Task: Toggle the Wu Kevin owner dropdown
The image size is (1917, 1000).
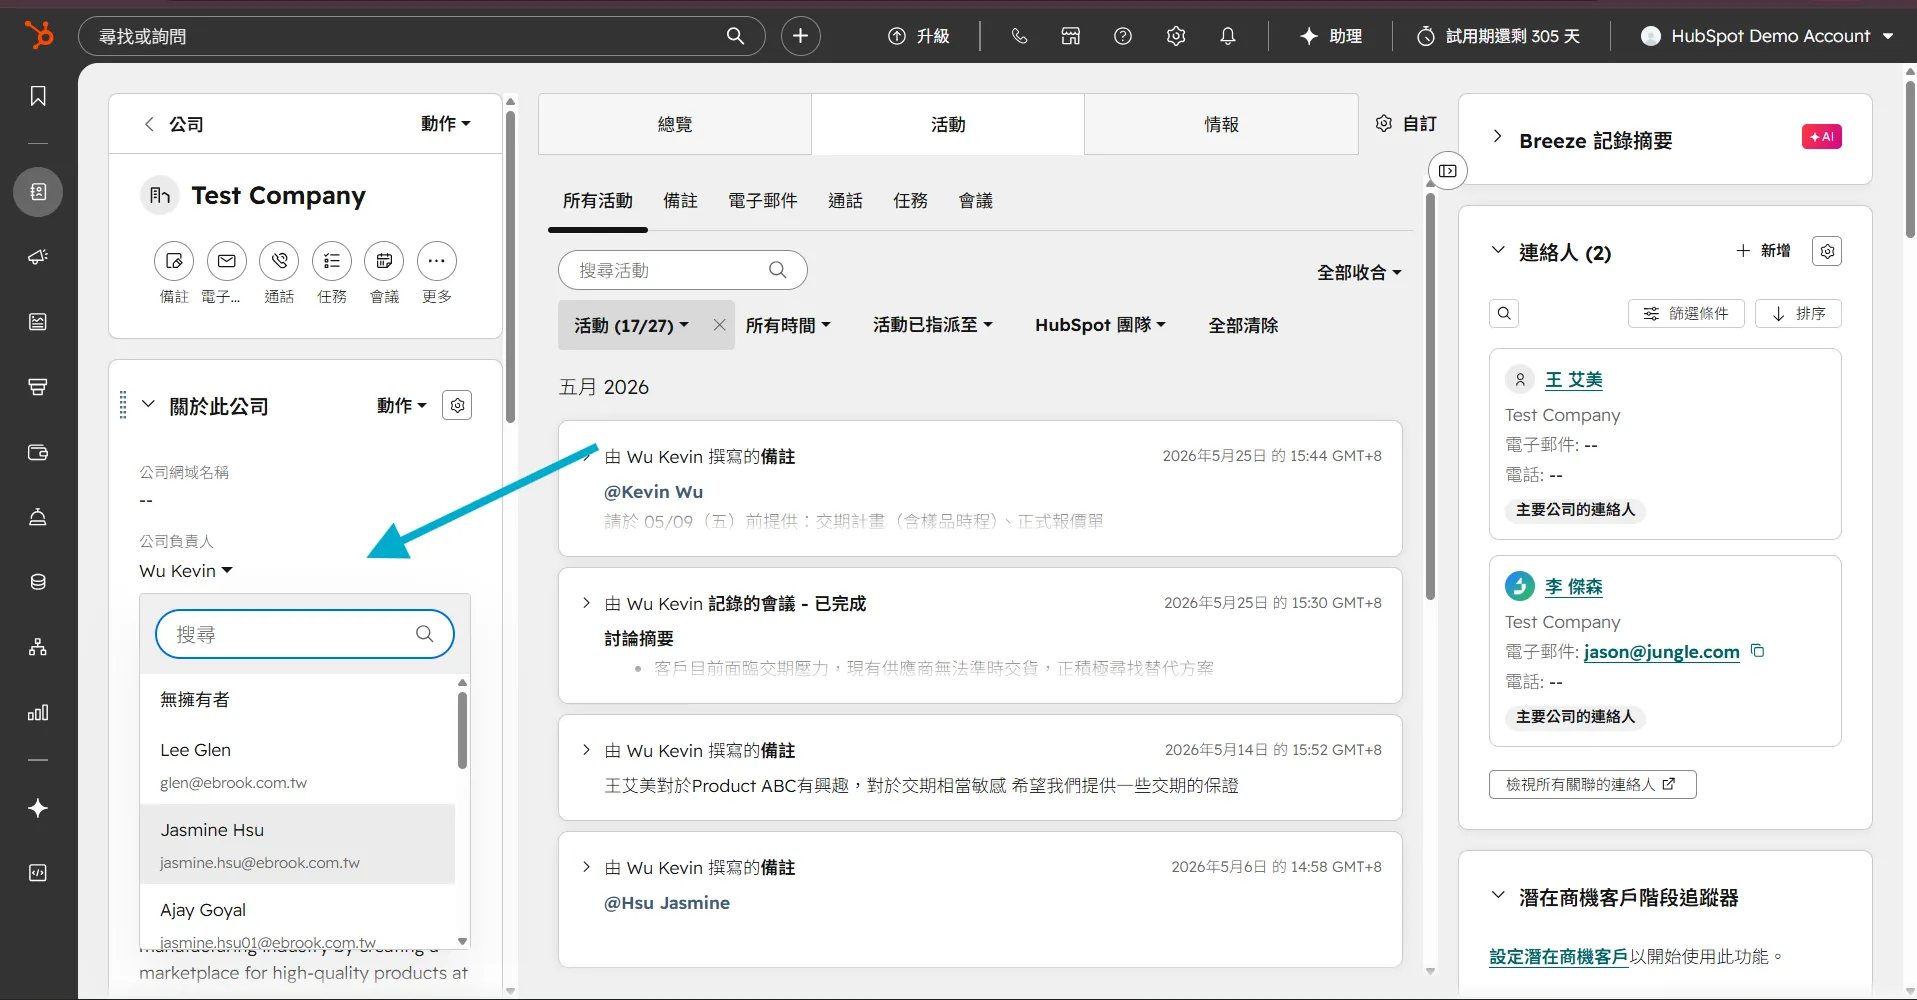Action: (x=186, y=571)
